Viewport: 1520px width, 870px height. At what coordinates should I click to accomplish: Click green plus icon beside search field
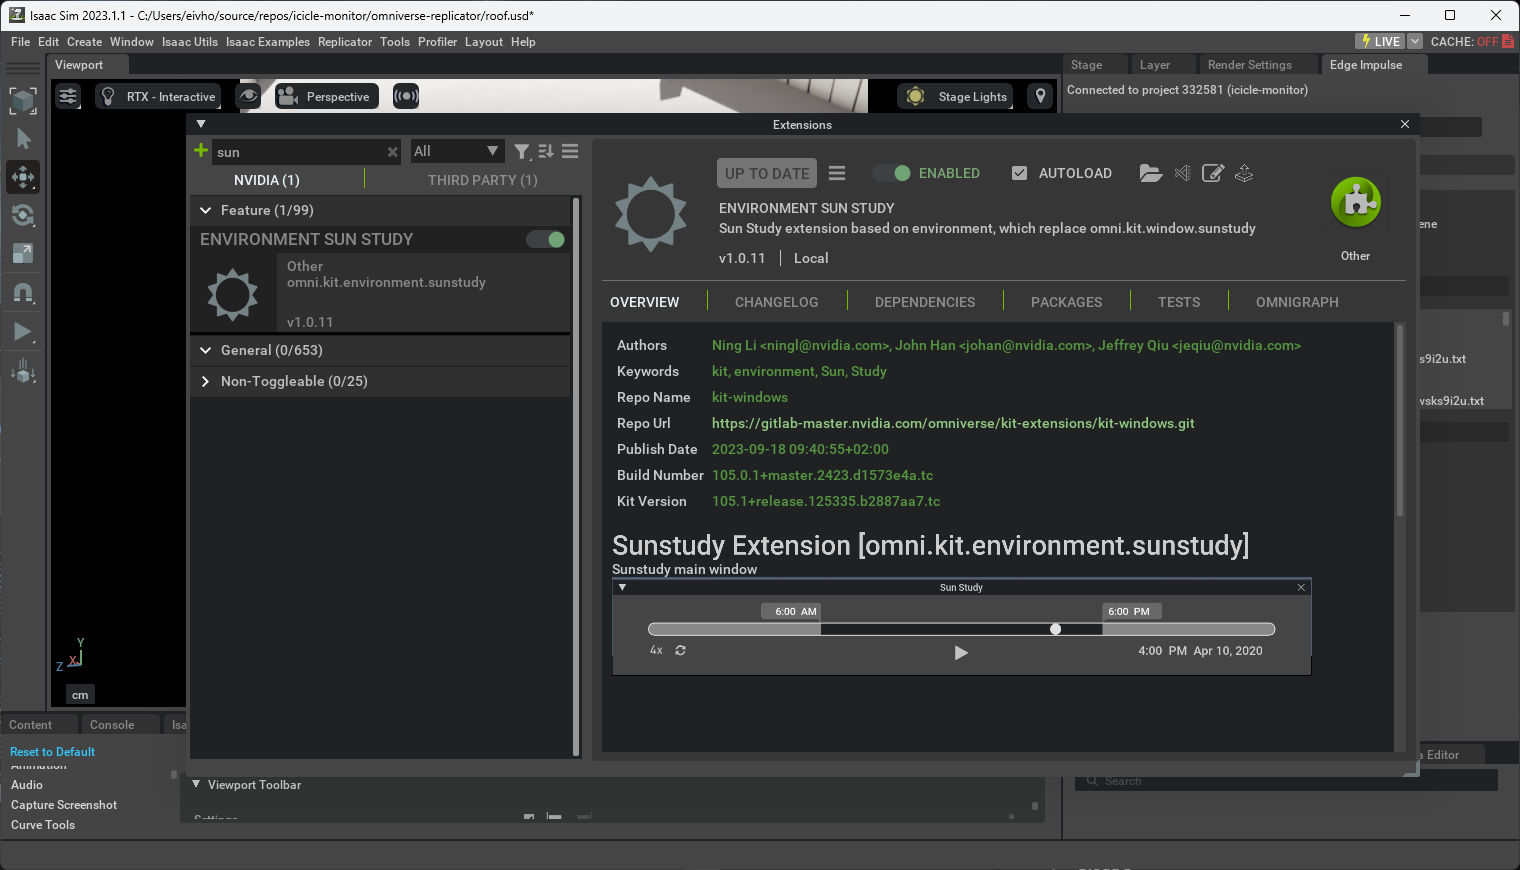(x=201, y=151)
